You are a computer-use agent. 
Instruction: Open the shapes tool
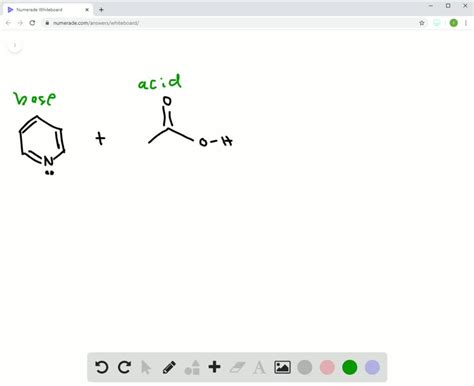tap(192, 367)
